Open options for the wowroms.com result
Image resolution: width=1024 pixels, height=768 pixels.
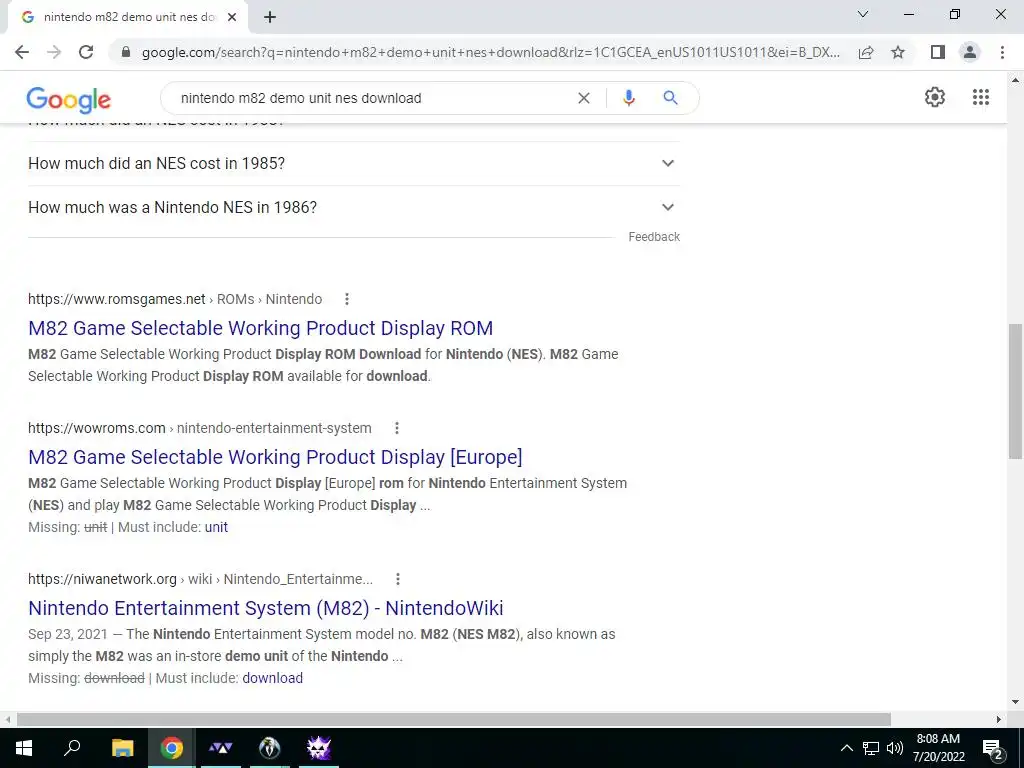pos(396,428)
